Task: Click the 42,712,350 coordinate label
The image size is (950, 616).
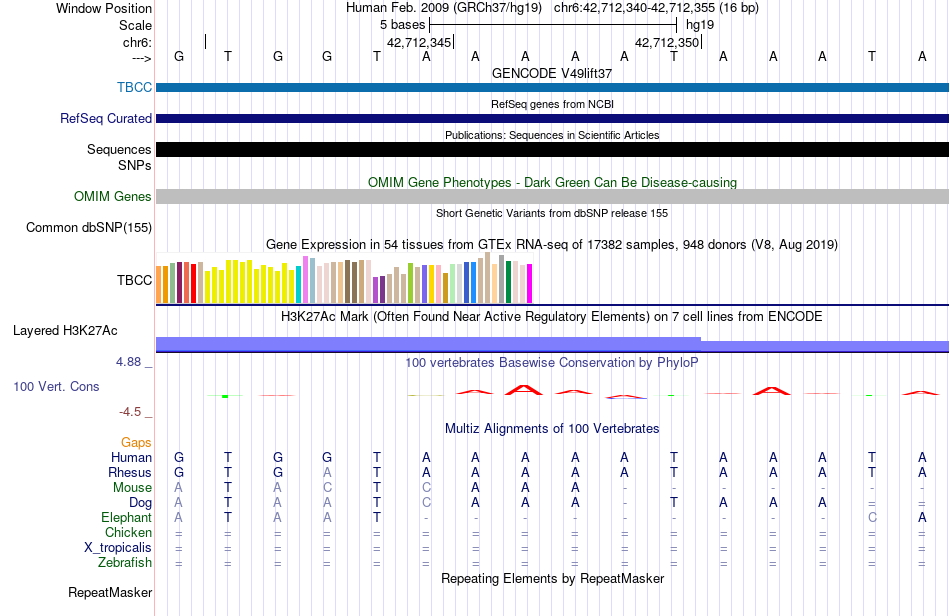Action: (x=667, y=42)
